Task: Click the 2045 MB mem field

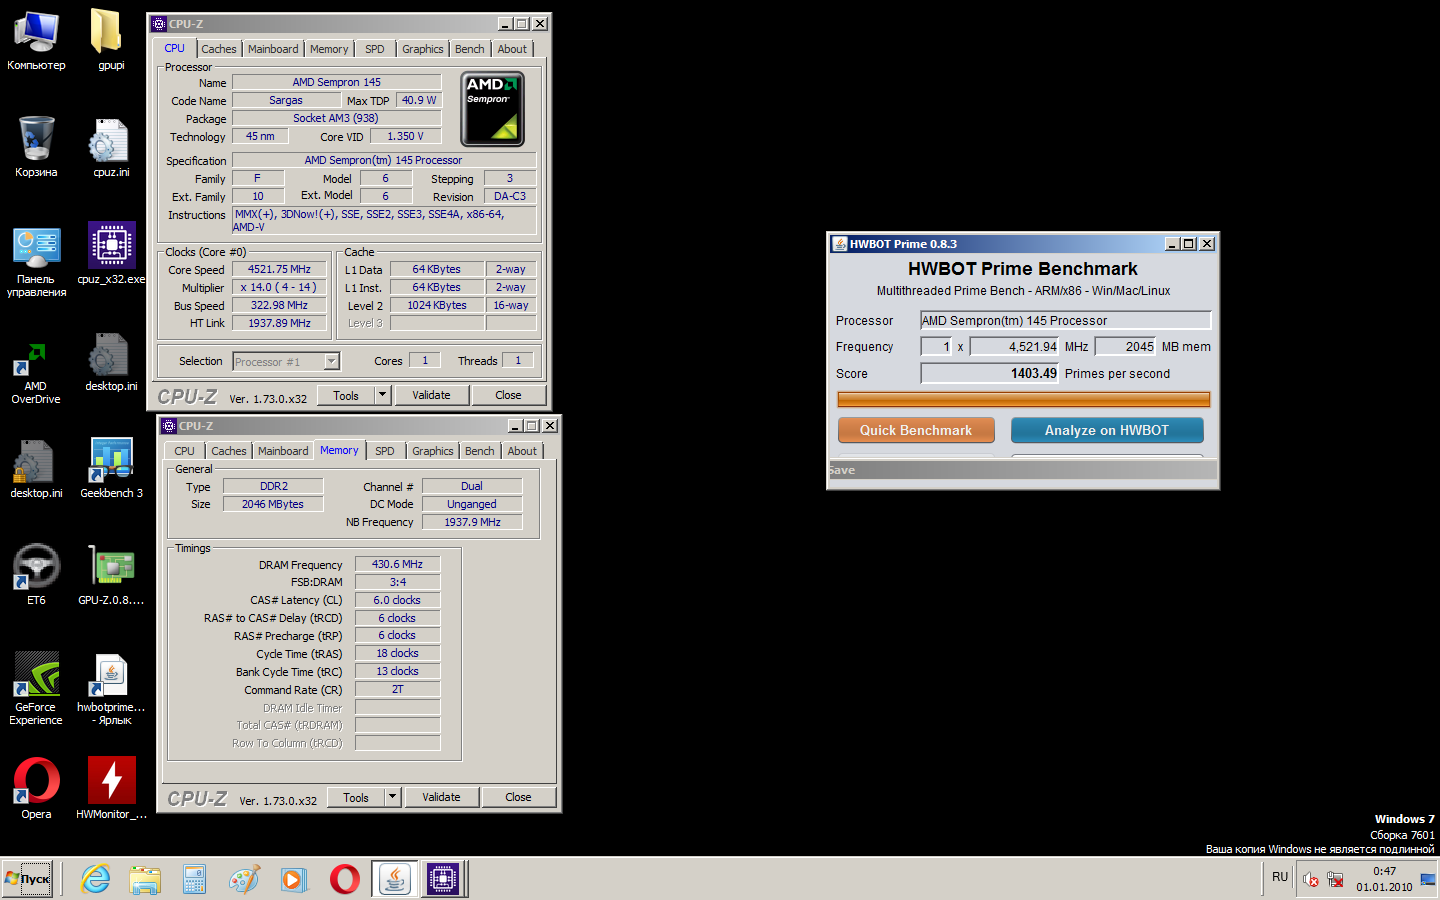Action: (1125, 346)
